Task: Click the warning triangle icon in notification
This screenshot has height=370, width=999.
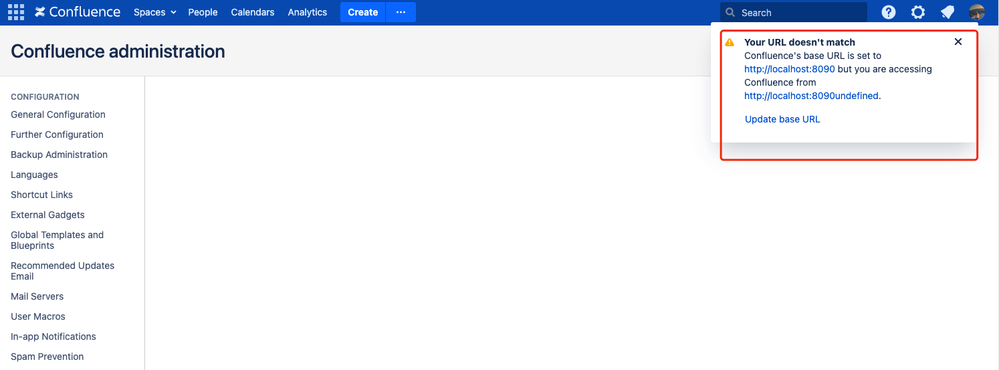Action: coord(729,42)
